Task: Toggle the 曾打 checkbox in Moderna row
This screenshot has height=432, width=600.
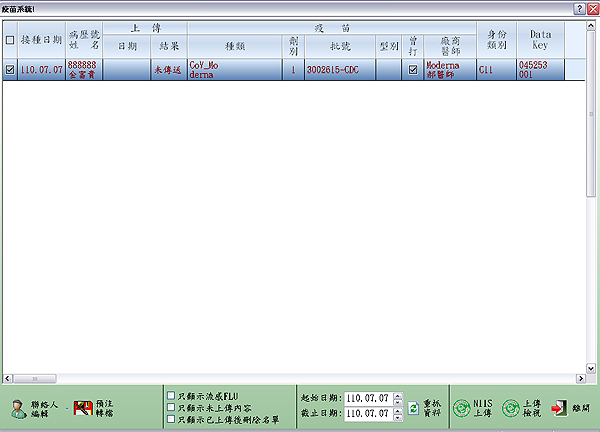Action: coord(412,69)
